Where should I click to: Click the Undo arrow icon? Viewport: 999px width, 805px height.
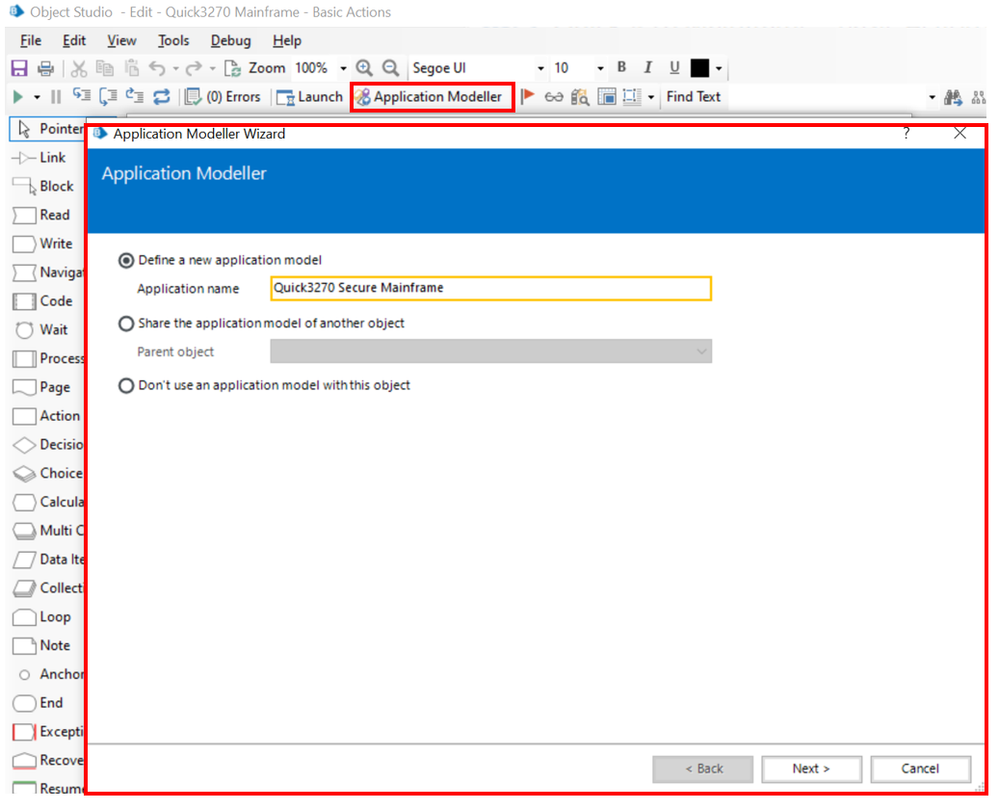157,68
